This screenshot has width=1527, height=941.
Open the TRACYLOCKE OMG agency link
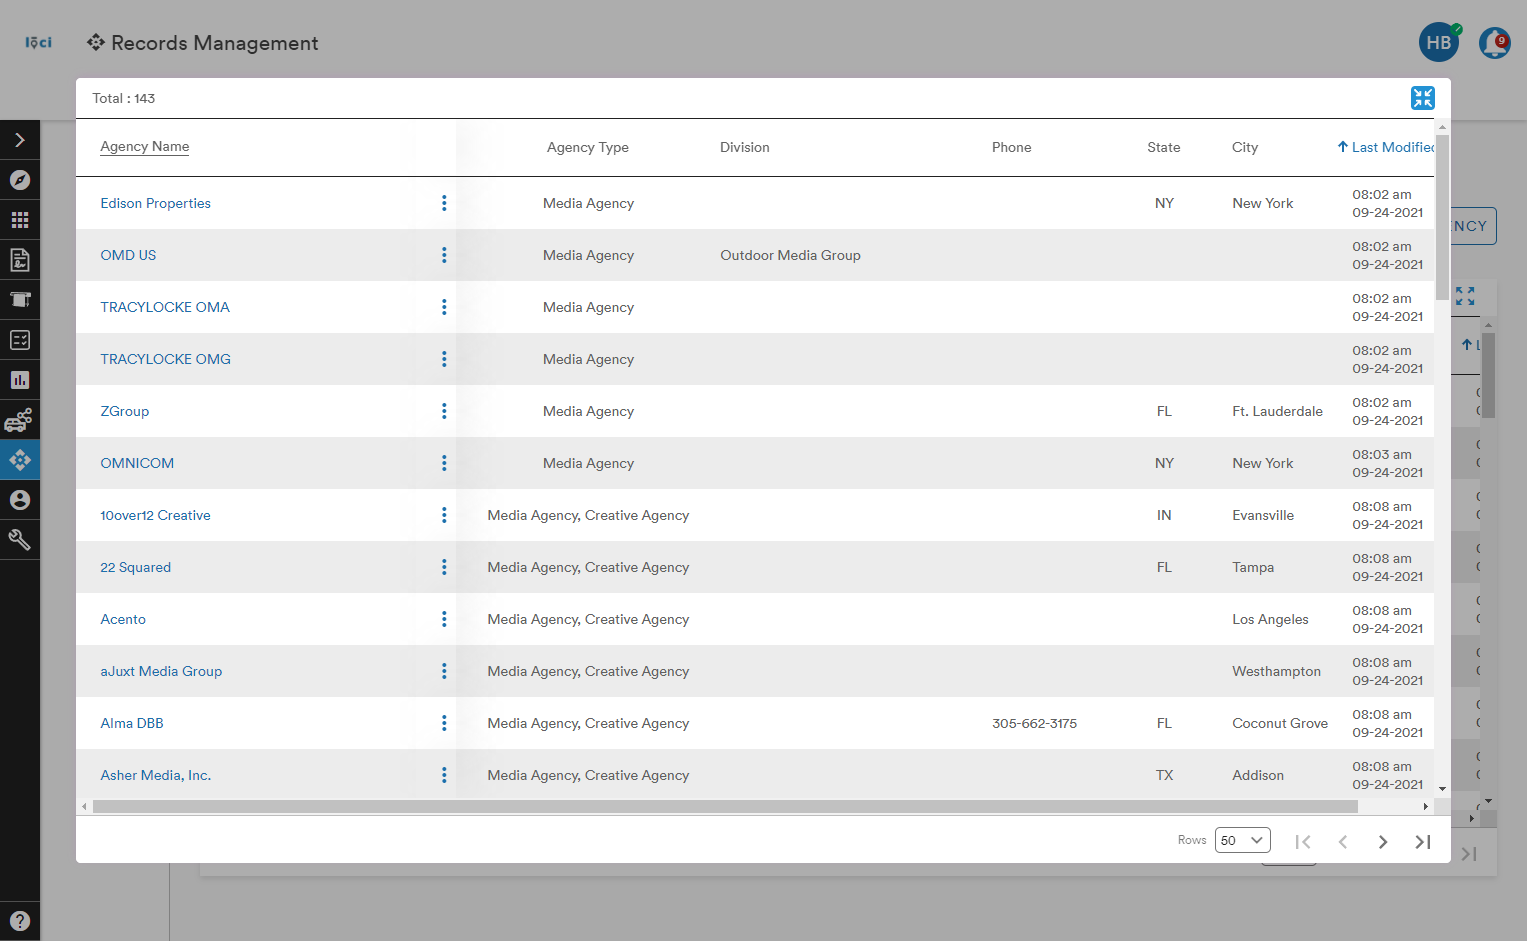pos(166,359)
